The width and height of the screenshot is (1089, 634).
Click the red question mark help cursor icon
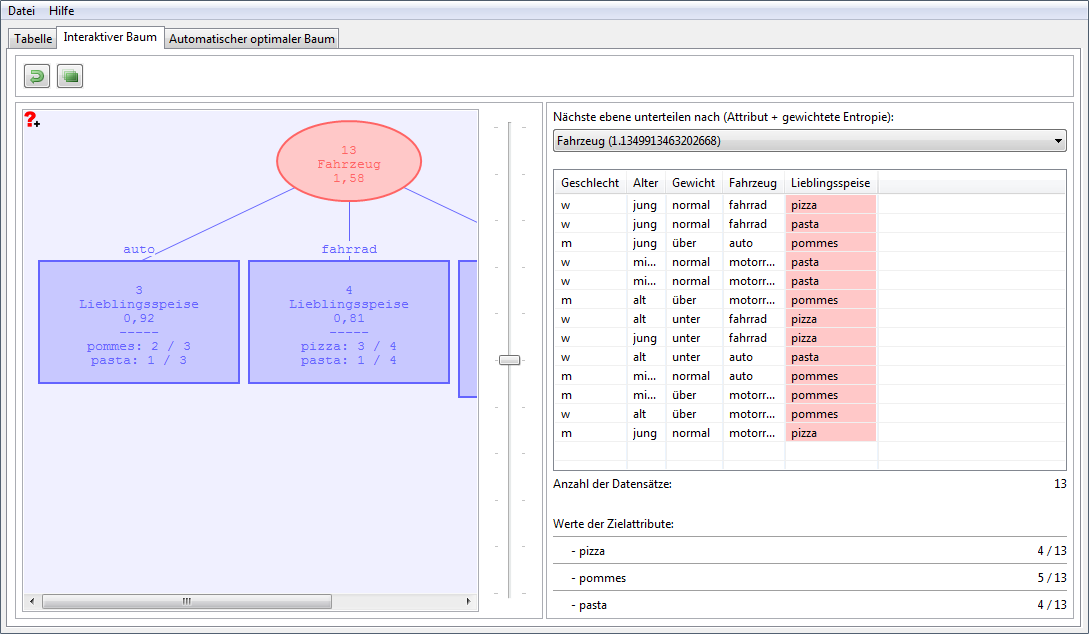tap(32, 120)
